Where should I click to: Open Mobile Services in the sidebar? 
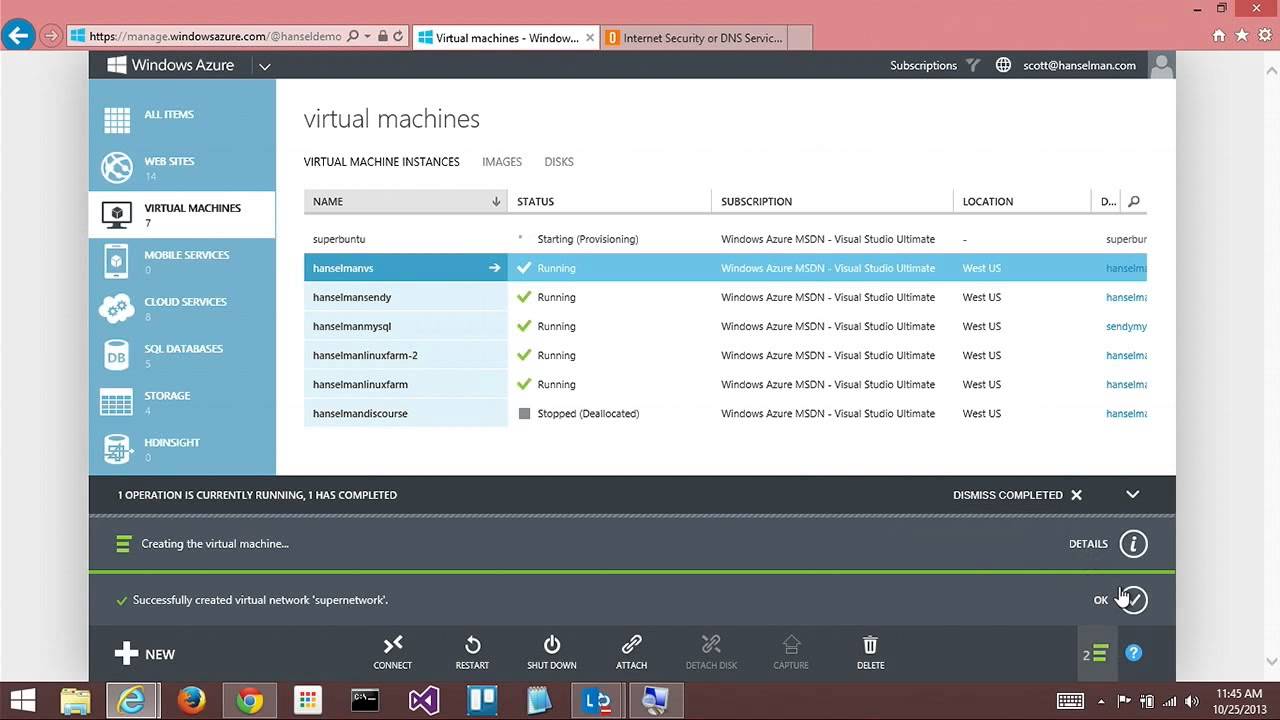click(x=182, y=262)
